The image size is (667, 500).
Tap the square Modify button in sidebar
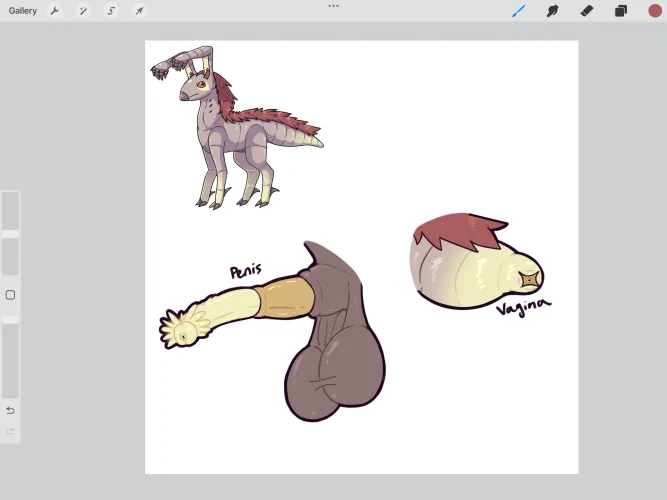pos(10,295)
